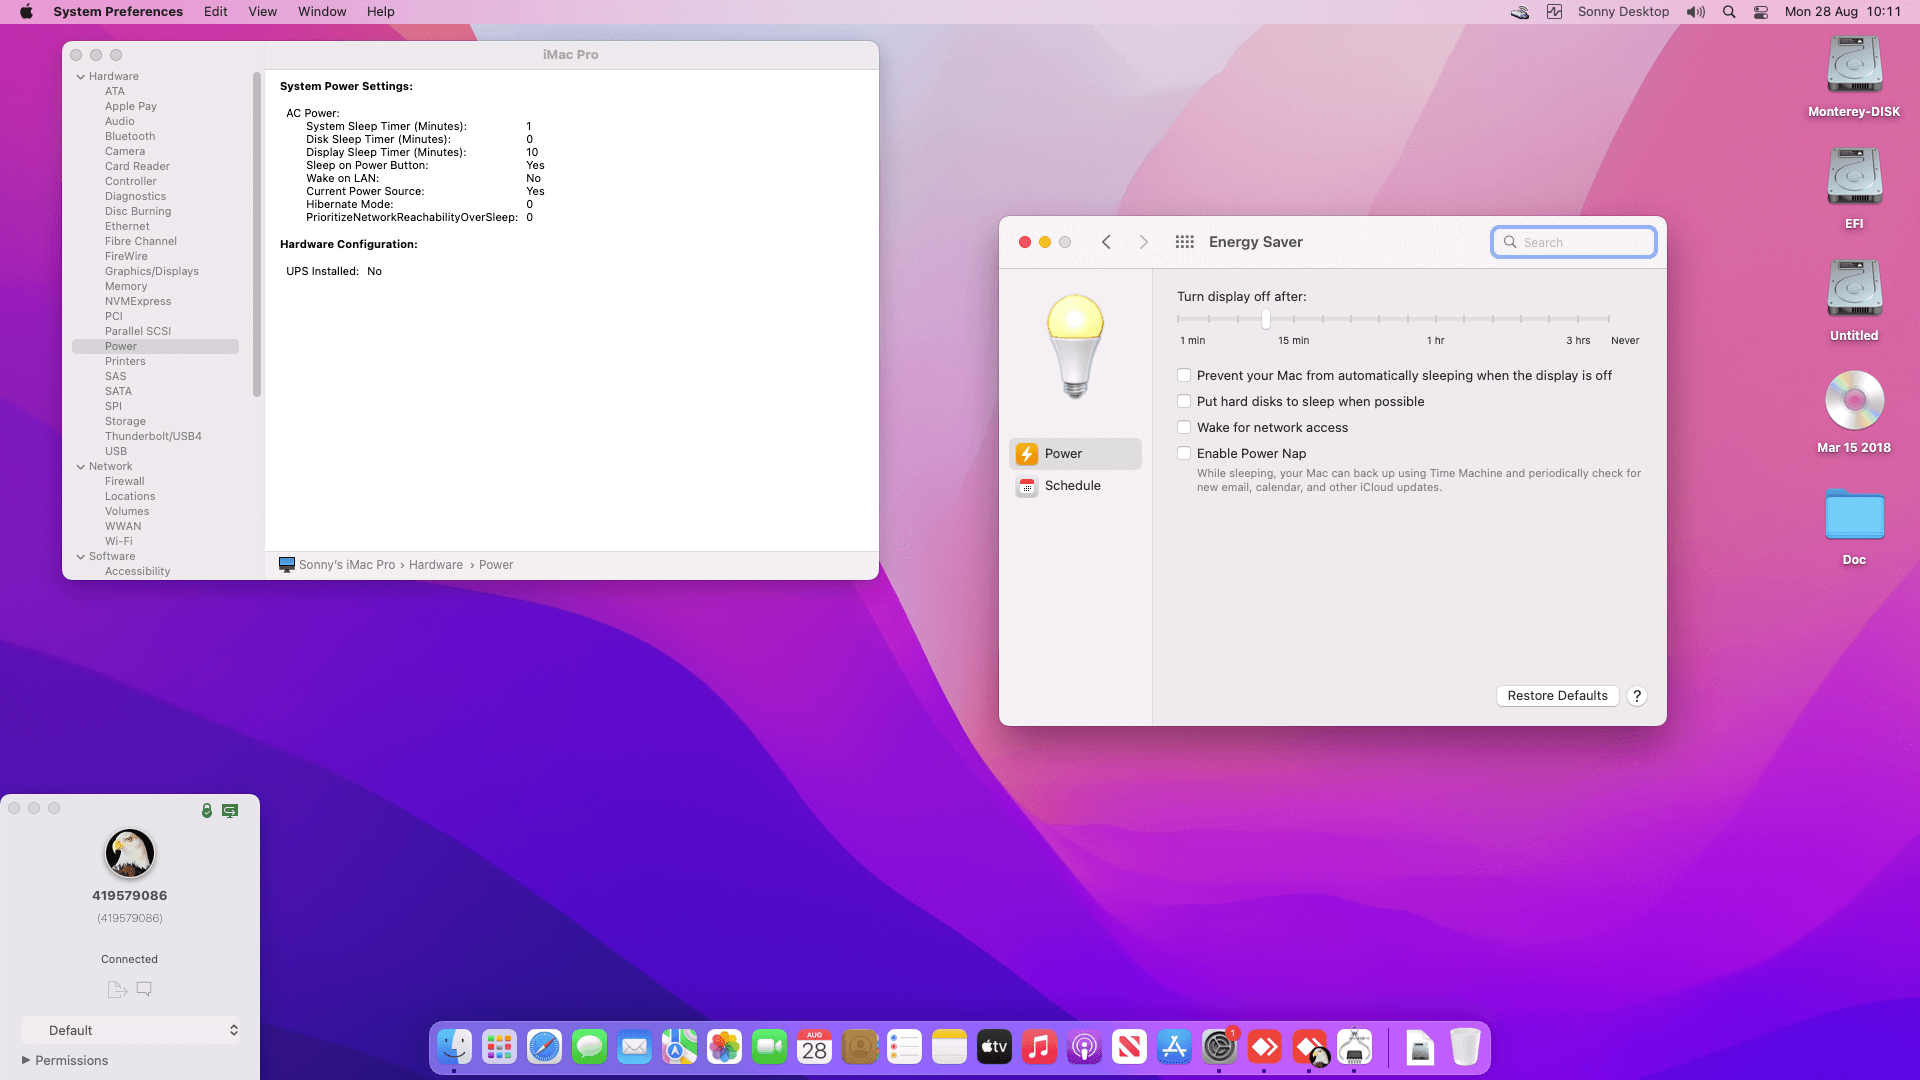Expand the Permissions disclosure triangle
The height and width of the screenshot is (1080, 1920).
26,1060
